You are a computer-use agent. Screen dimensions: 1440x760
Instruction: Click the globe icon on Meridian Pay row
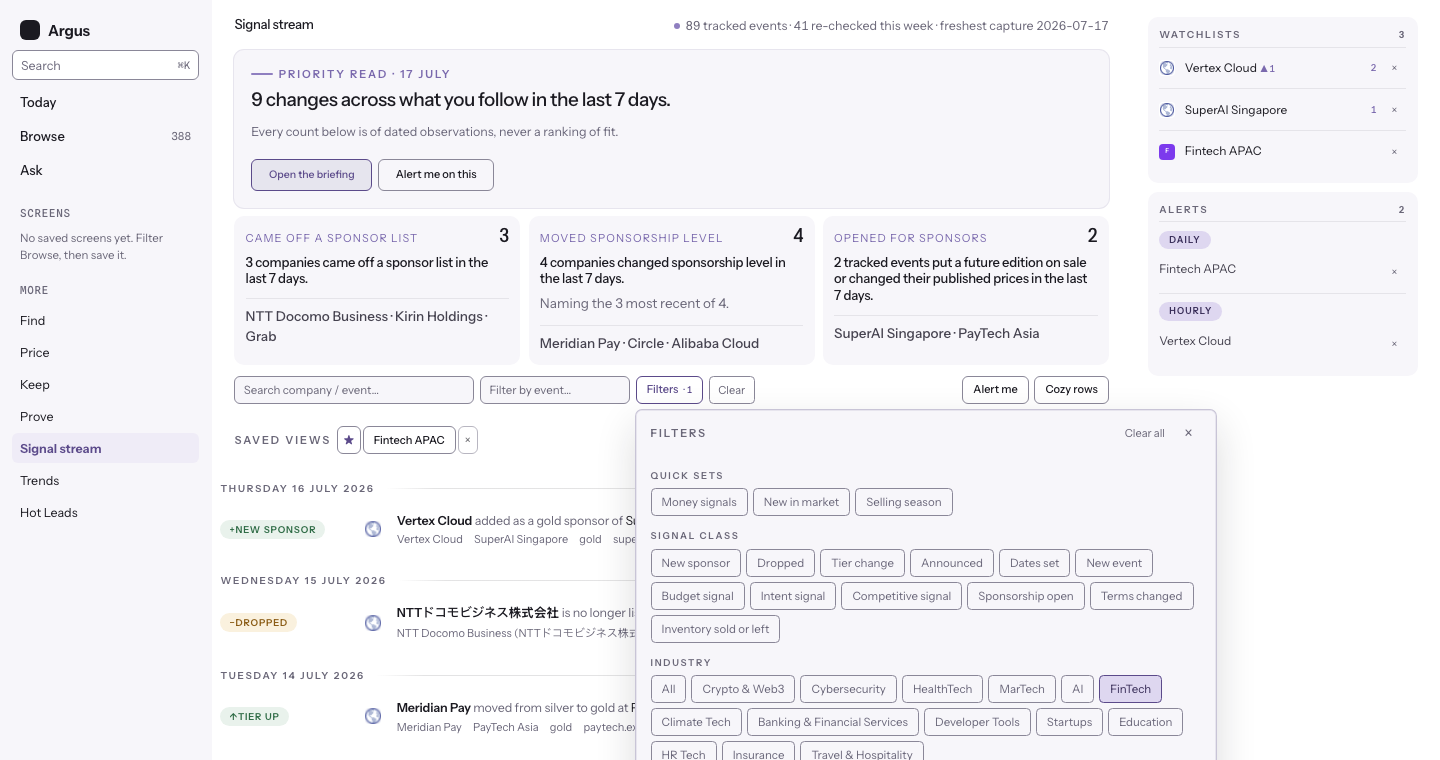(x=373, y=716)
